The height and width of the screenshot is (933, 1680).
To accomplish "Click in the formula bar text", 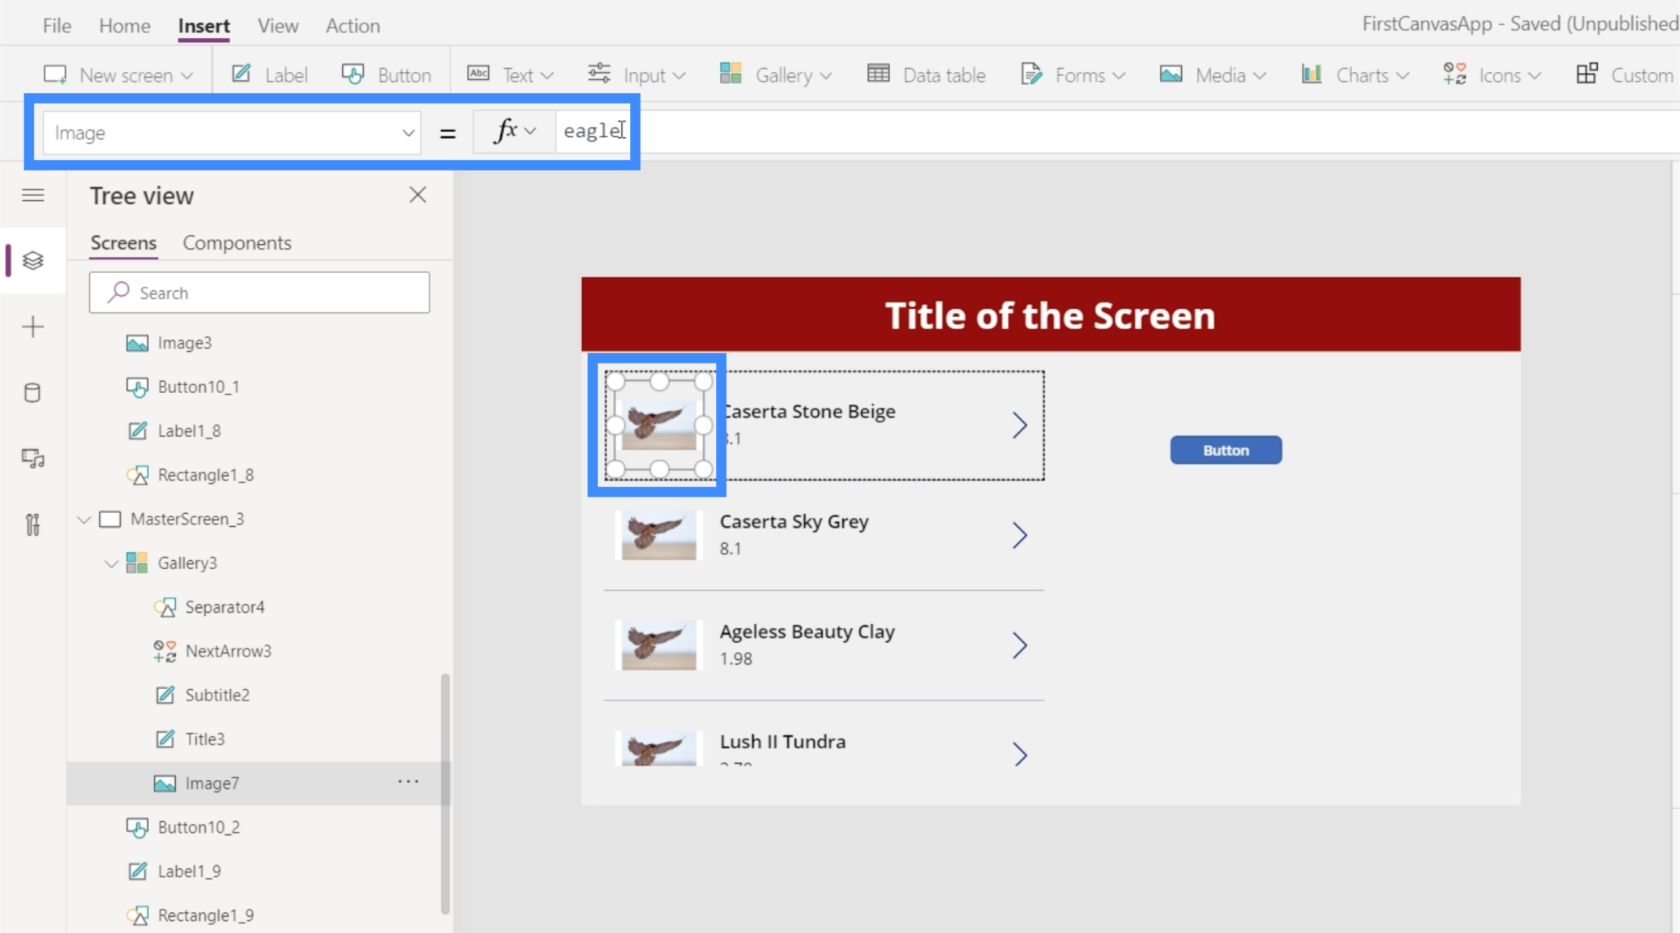I will point(593,131).
